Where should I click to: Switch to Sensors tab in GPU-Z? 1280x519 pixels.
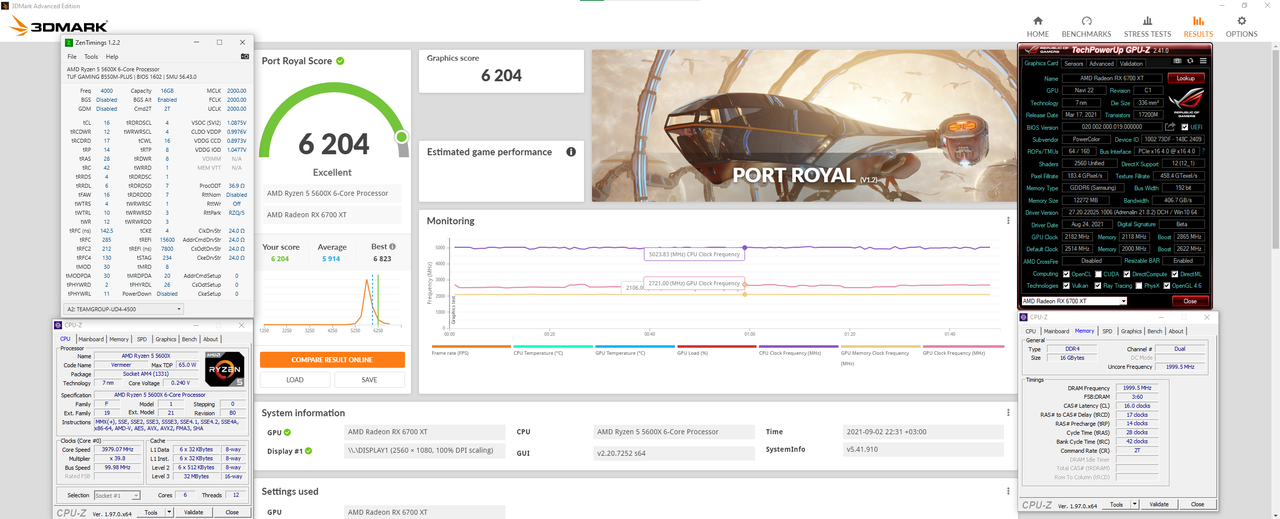point(1072,63)
